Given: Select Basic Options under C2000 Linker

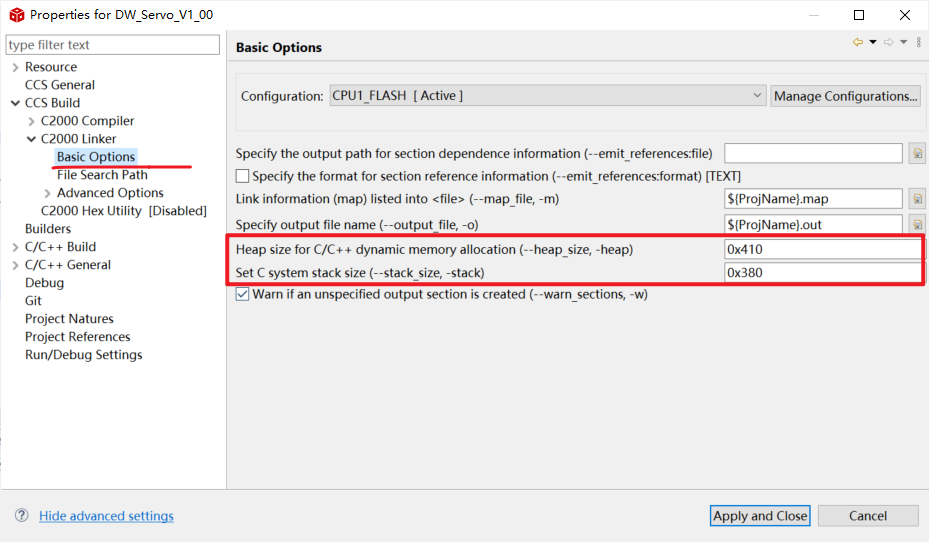Looking at the screenshot, I should (x=96, y=156).
